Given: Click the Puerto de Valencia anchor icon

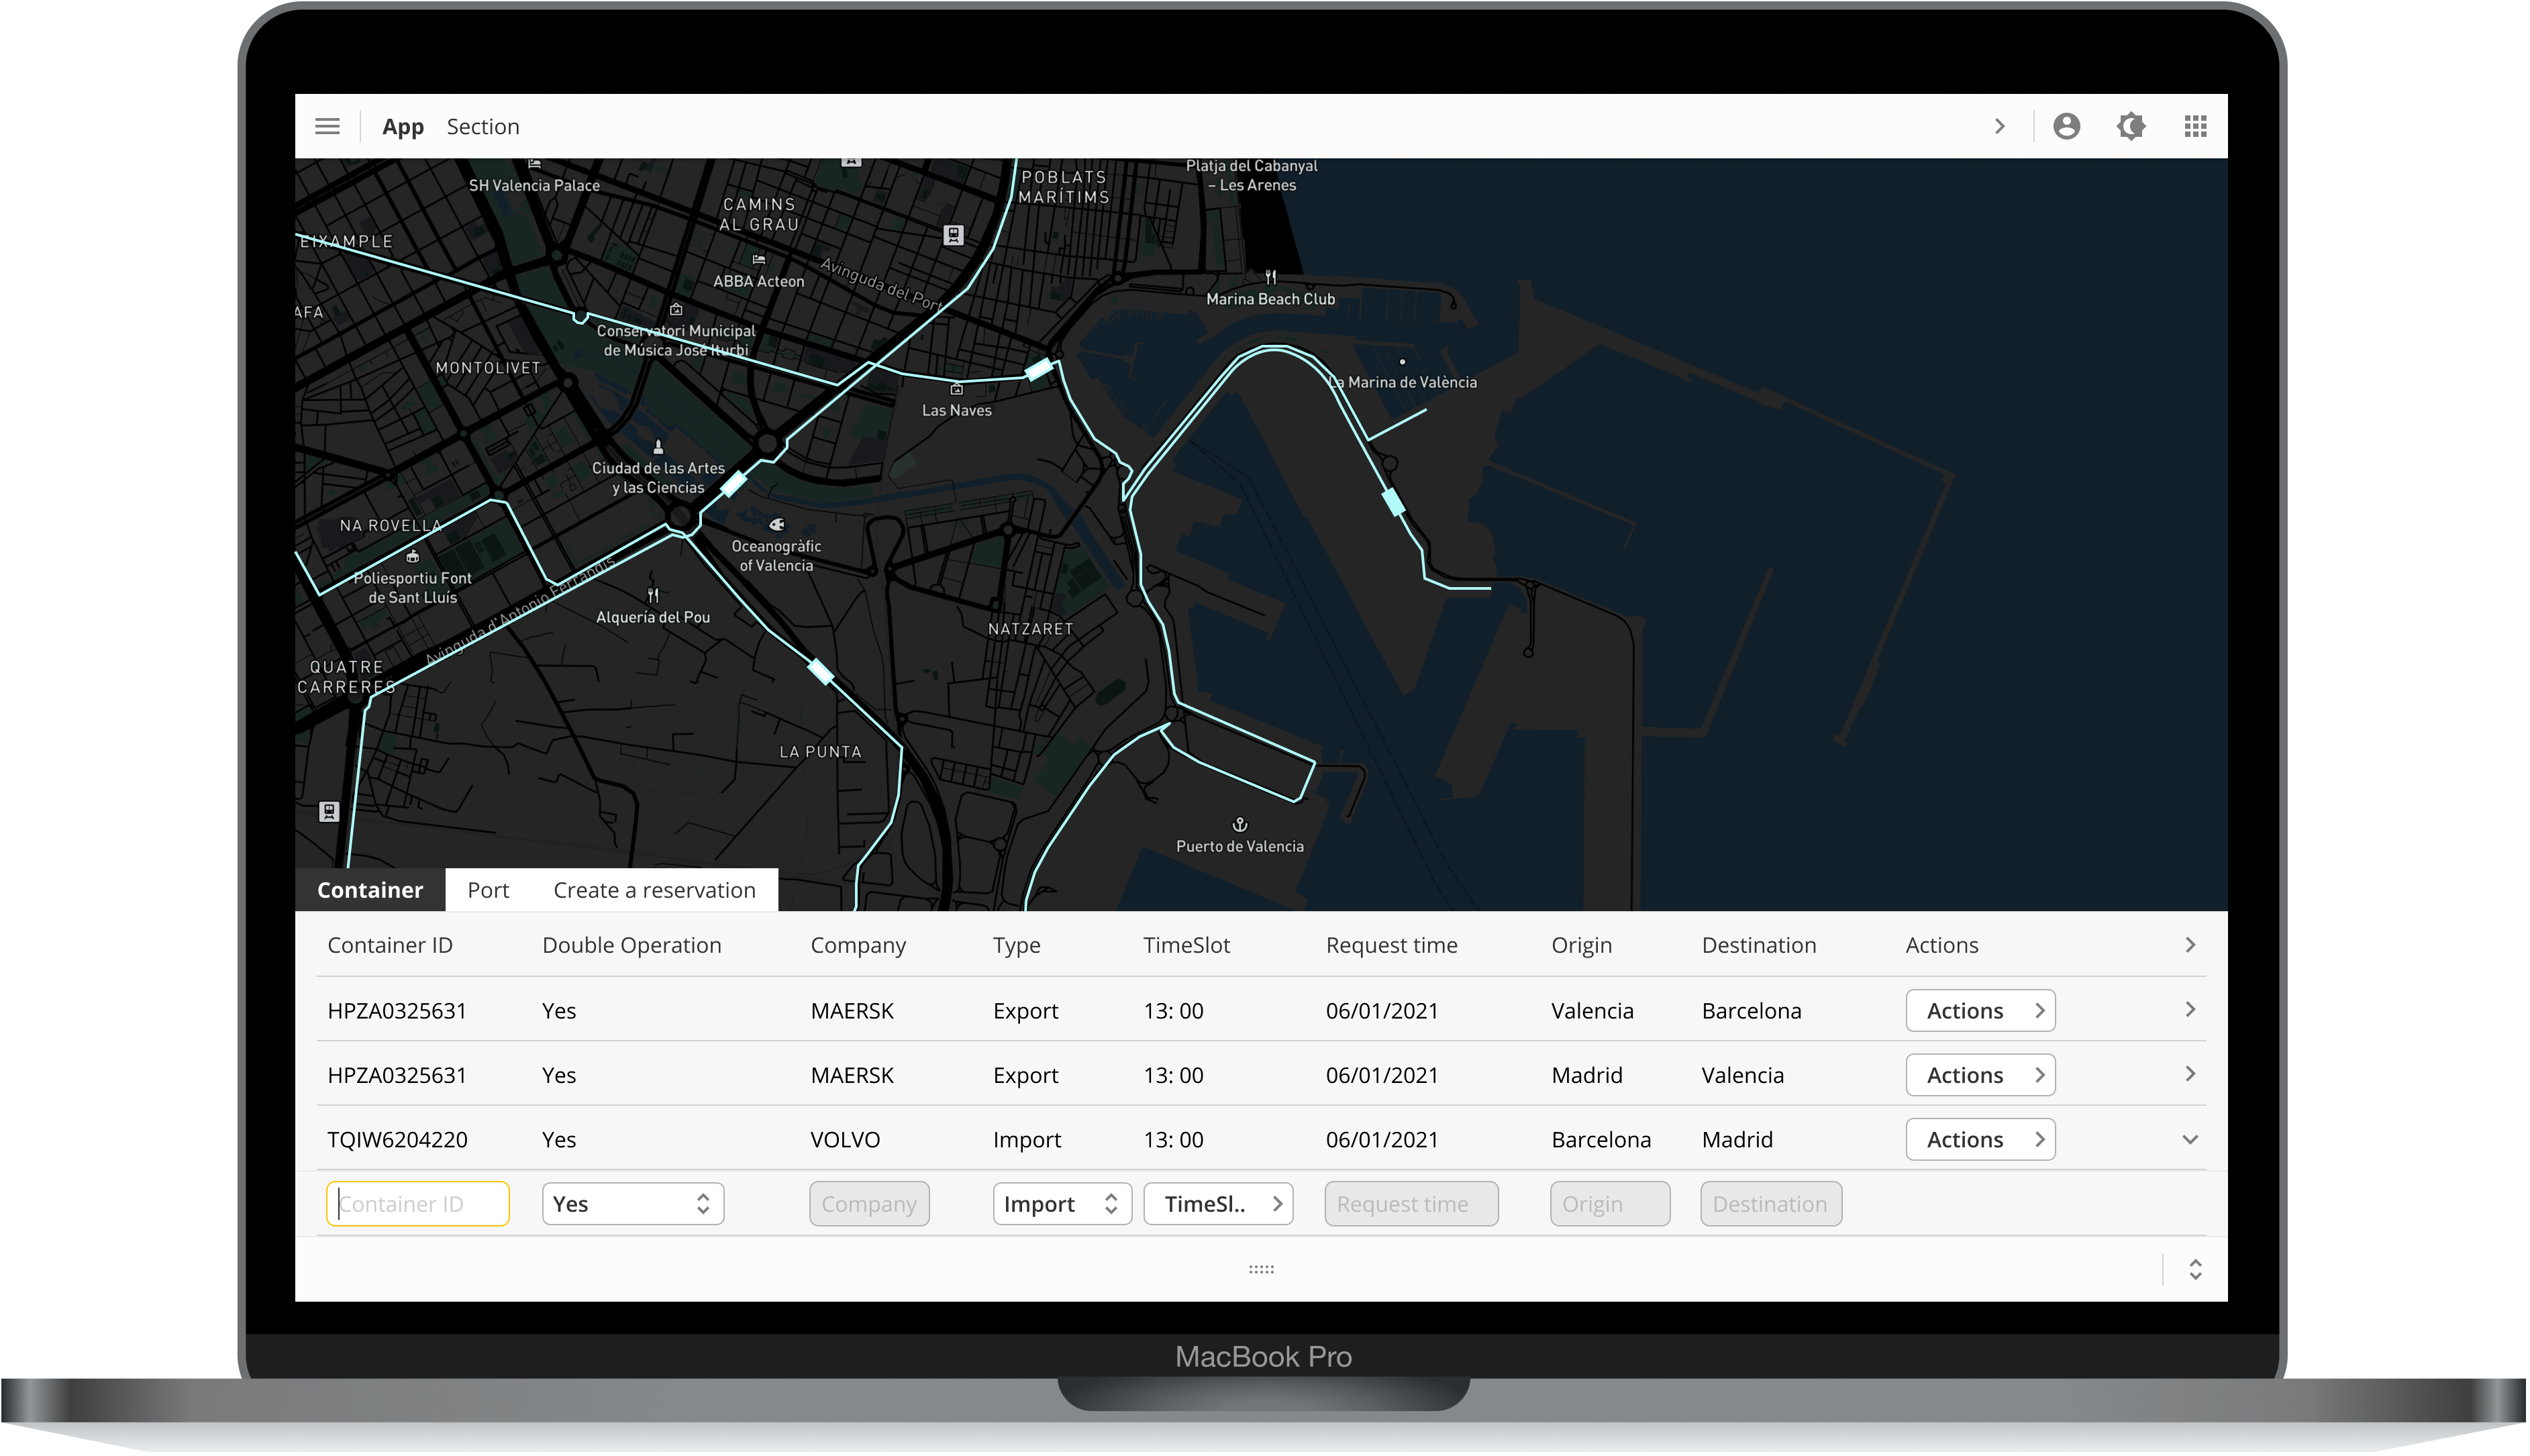Looking at the screenshot, I should pos(1239,824).
